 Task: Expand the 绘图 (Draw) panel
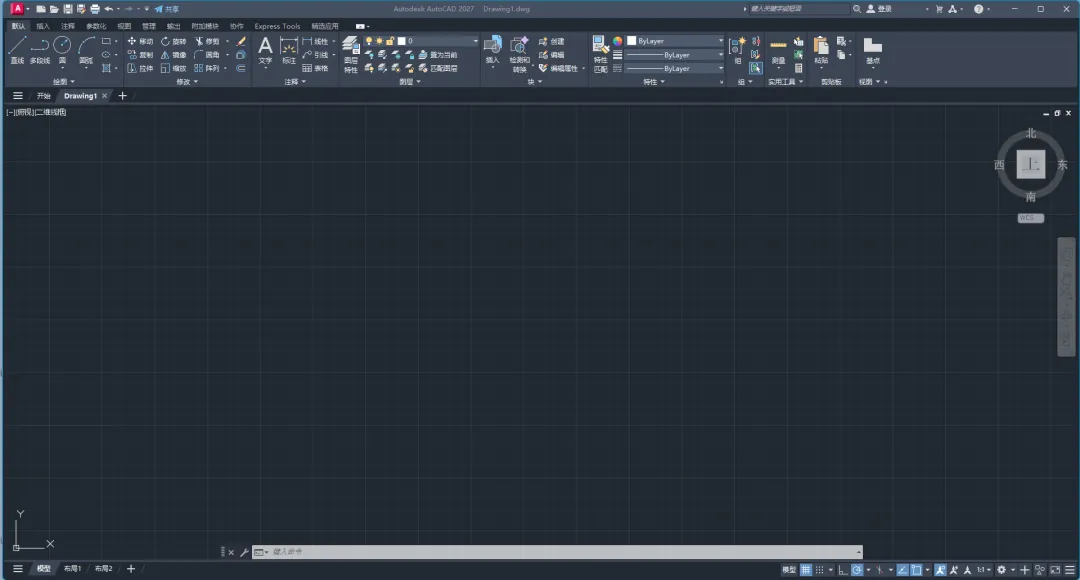64,81
